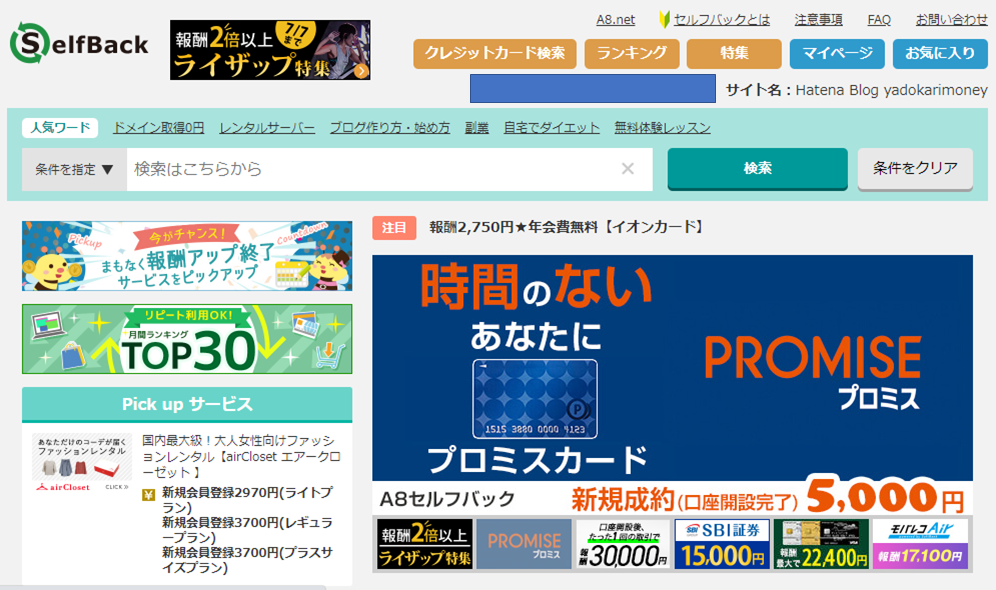The height and width of the screenshot is (590, 996).
Task: Expand the 条件を指定 dropdown
Action: tap(74, 170)
